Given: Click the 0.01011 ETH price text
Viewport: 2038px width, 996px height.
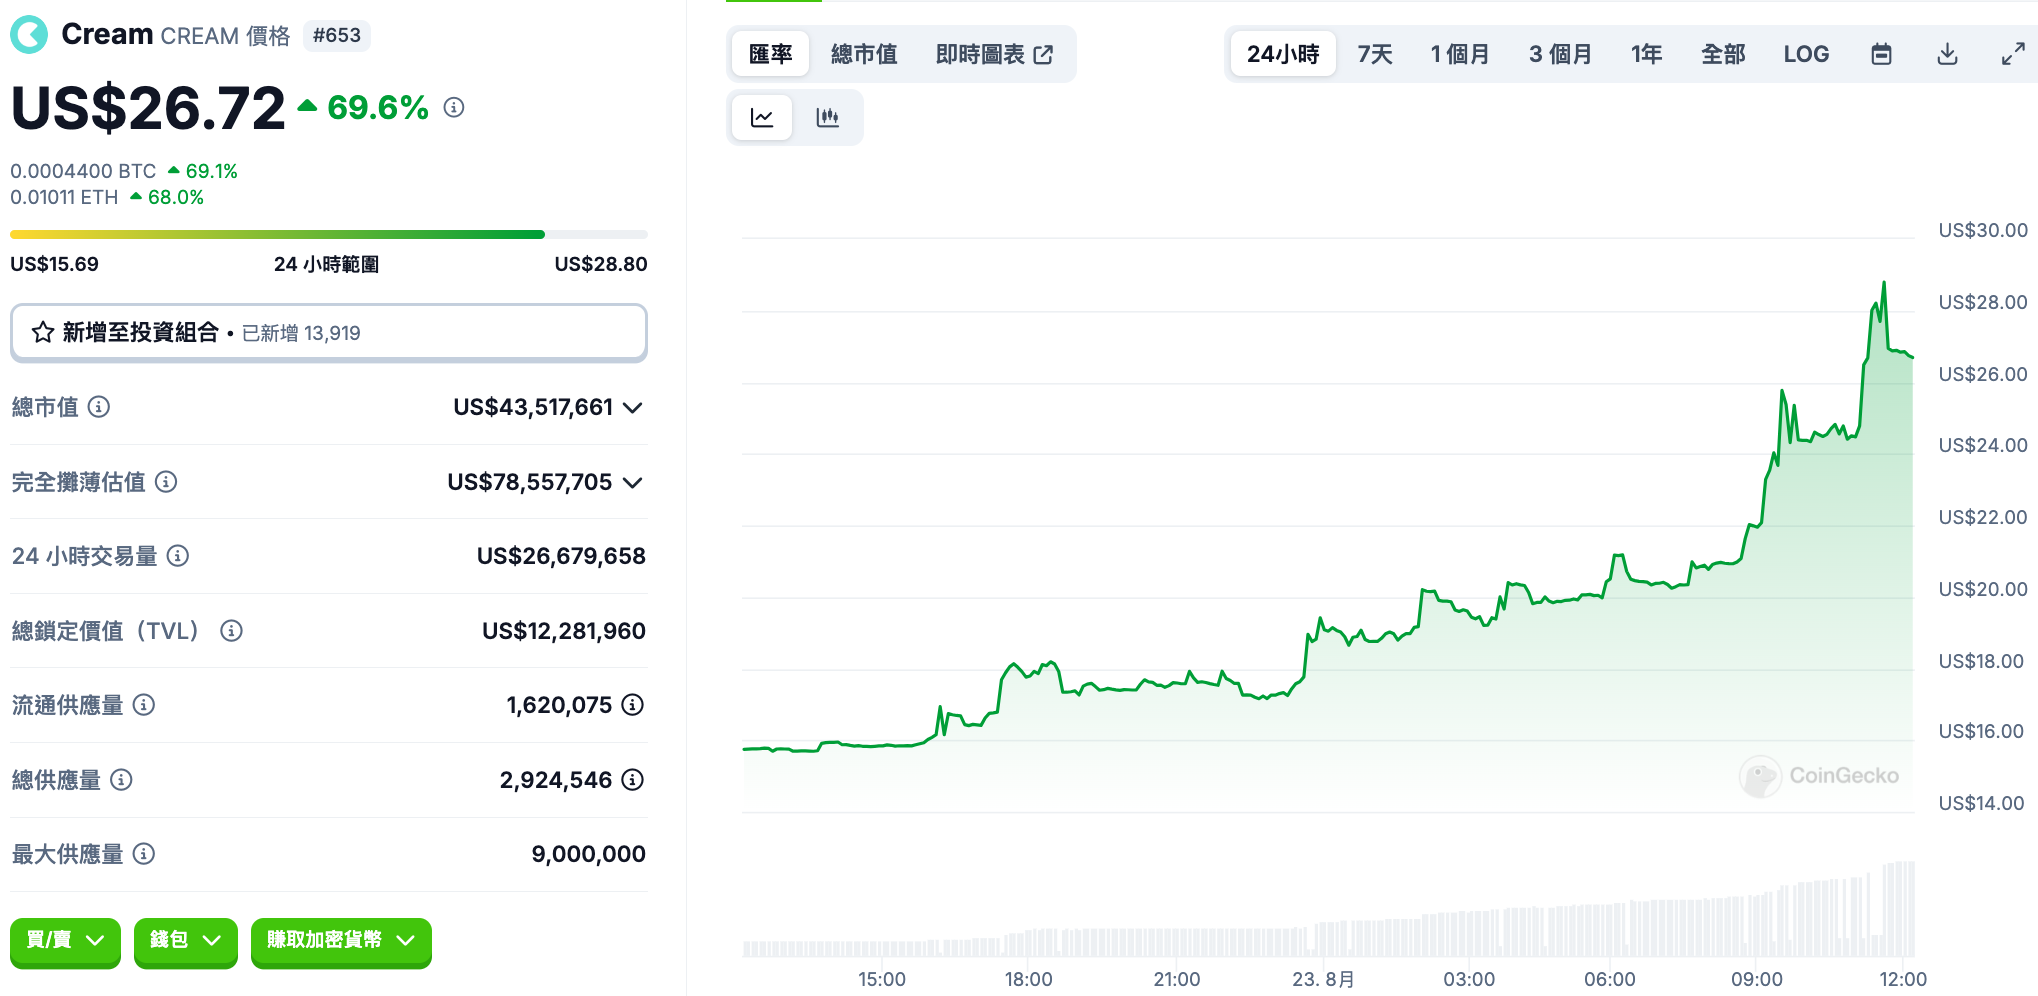Looking at the screenshot, I should pyautogui.click(x=64, y=197).
